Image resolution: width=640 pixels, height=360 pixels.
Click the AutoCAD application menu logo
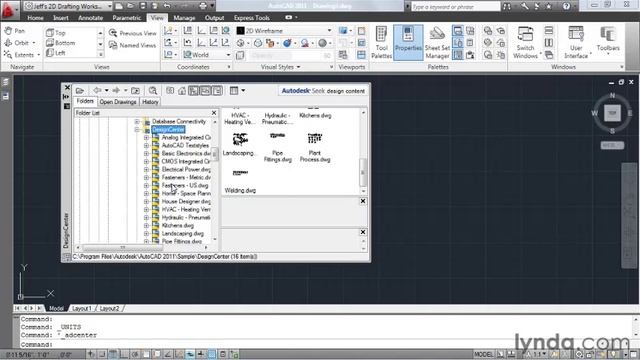coord(8,10)
